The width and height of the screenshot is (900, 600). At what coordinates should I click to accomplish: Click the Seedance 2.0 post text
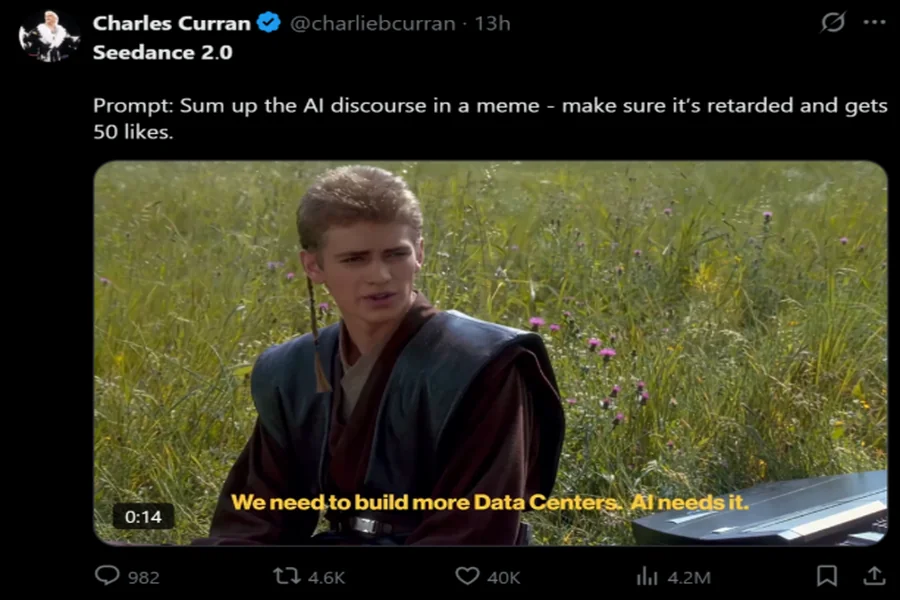(x=162, y=52)
